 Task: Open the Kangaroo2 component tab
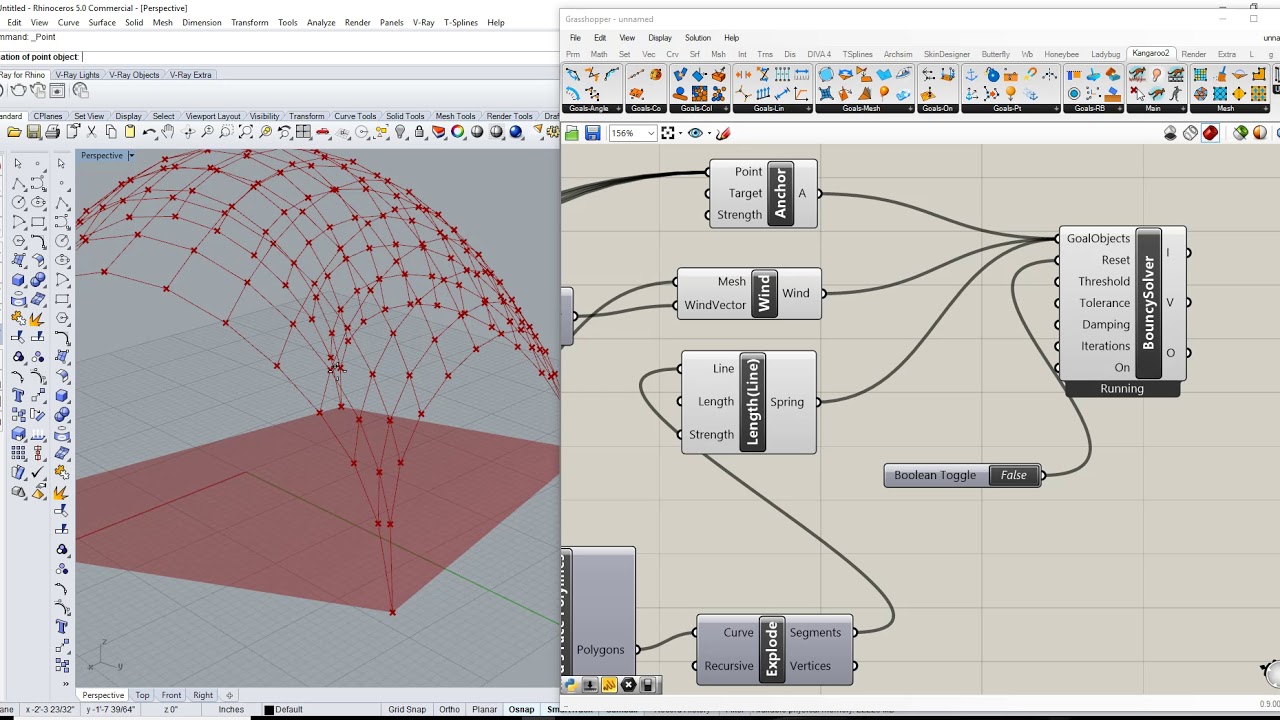pos(1150,53)
